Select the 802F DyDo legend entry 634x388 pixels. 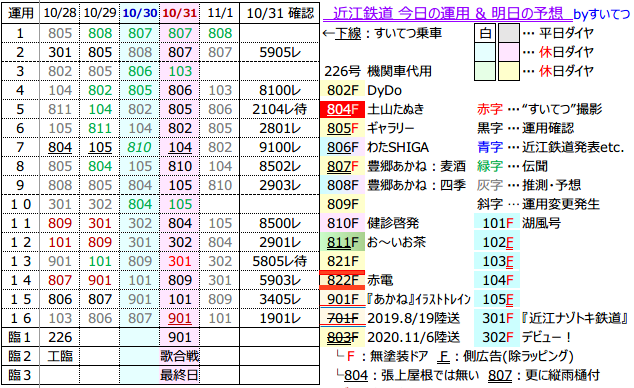(x=342, y=90)
